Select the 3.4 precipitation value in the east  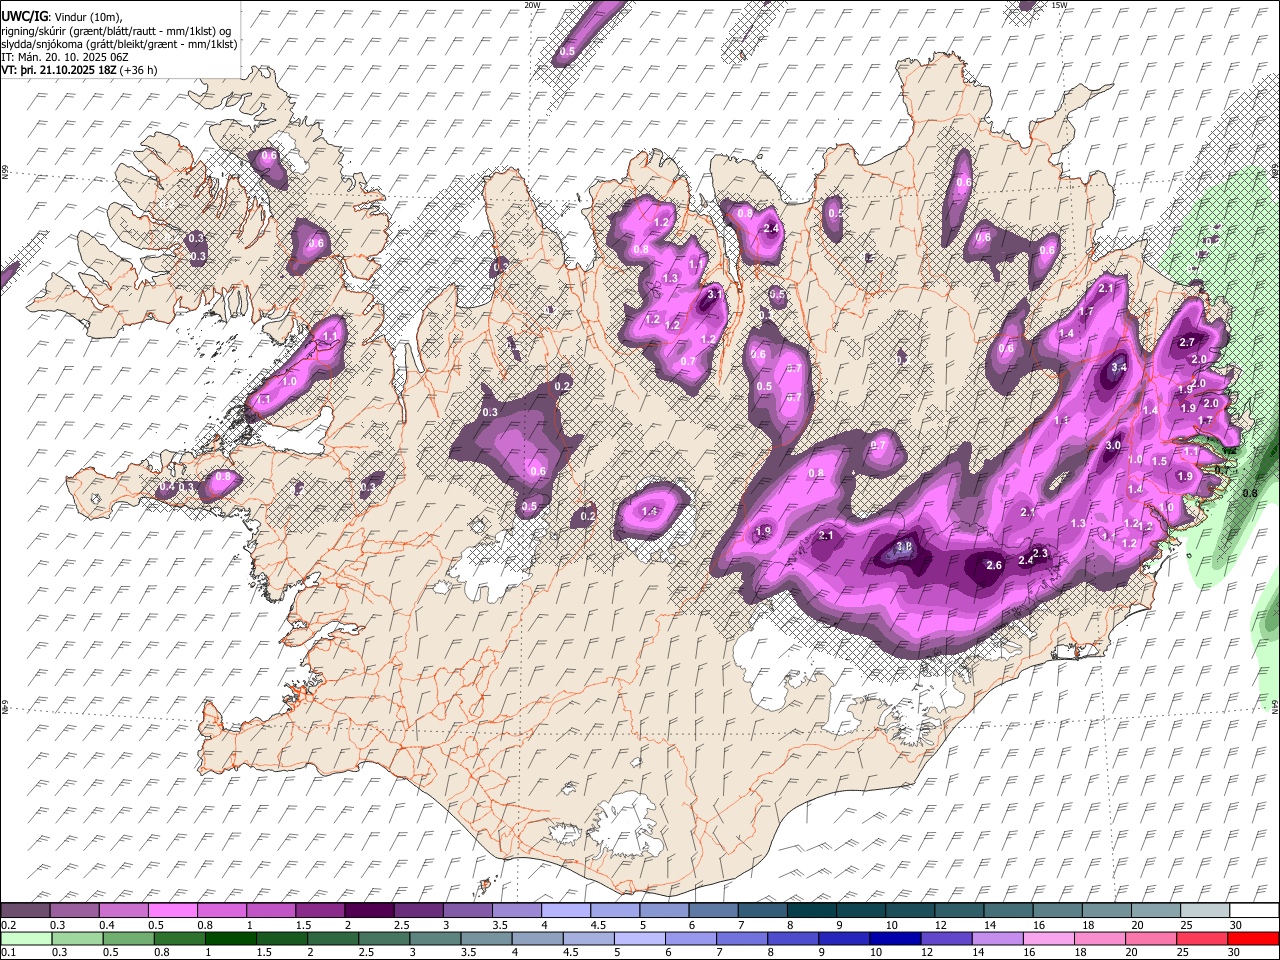(1119, 368)
